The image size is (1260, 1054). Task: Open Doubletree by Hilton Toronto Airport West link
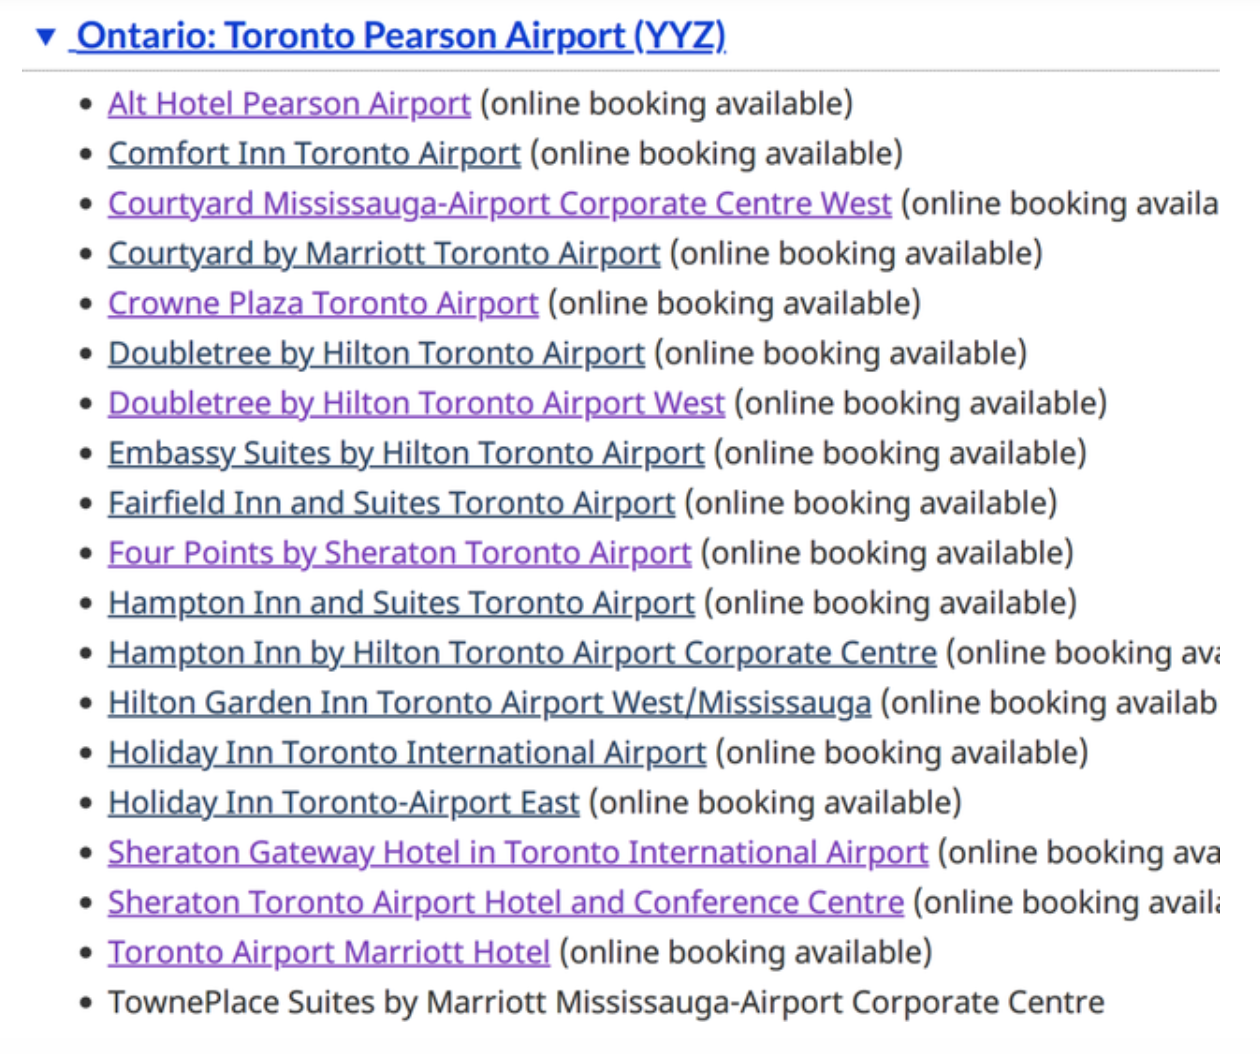coord(416,404)
